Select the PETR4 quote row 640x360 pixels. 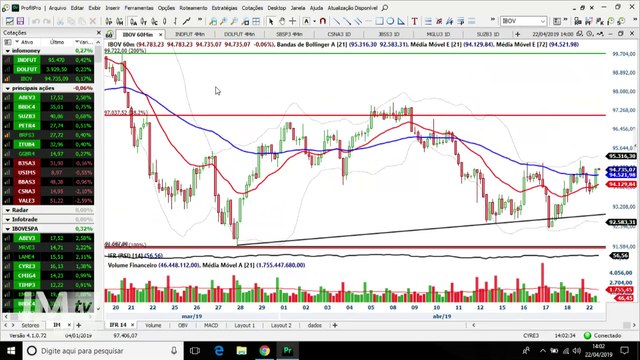click(x=48, y=126)
